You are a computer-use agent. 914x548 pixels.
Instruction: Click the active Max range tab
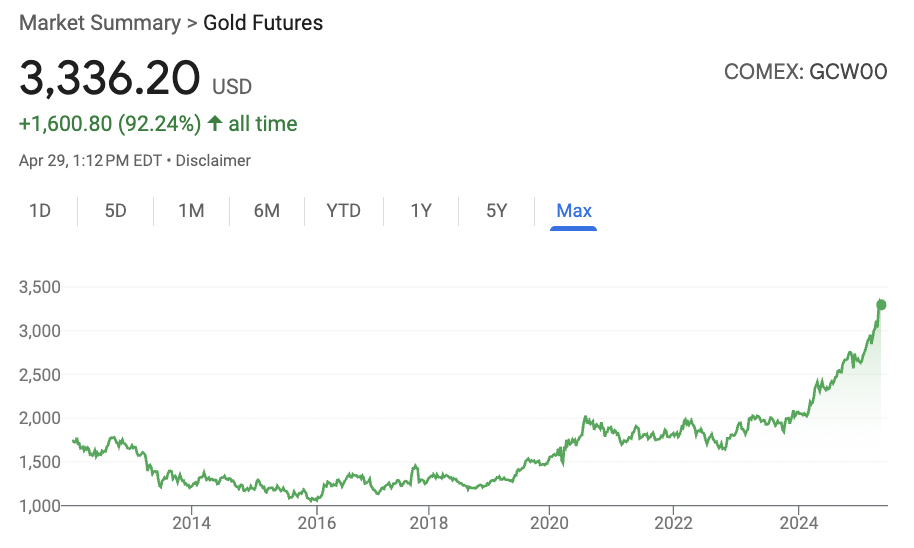click(574, 210)
